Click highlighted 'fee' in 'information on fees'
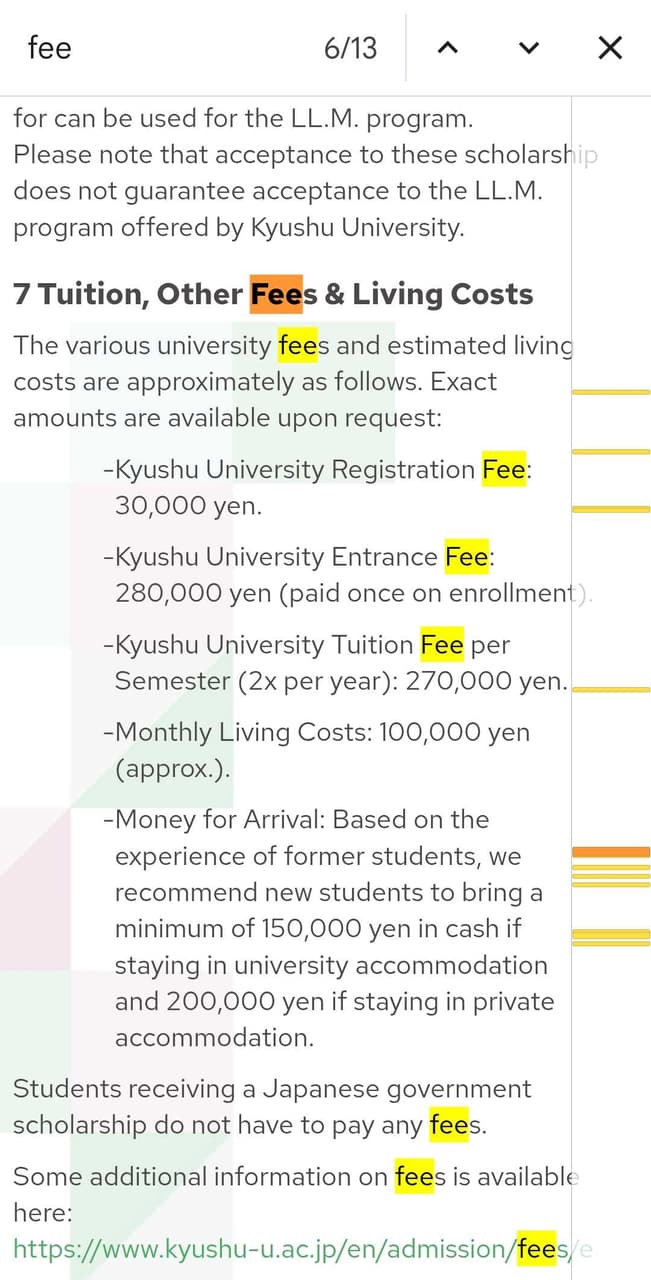The width and height of the screenshot is (651, 1280). tap(414, 1177)
